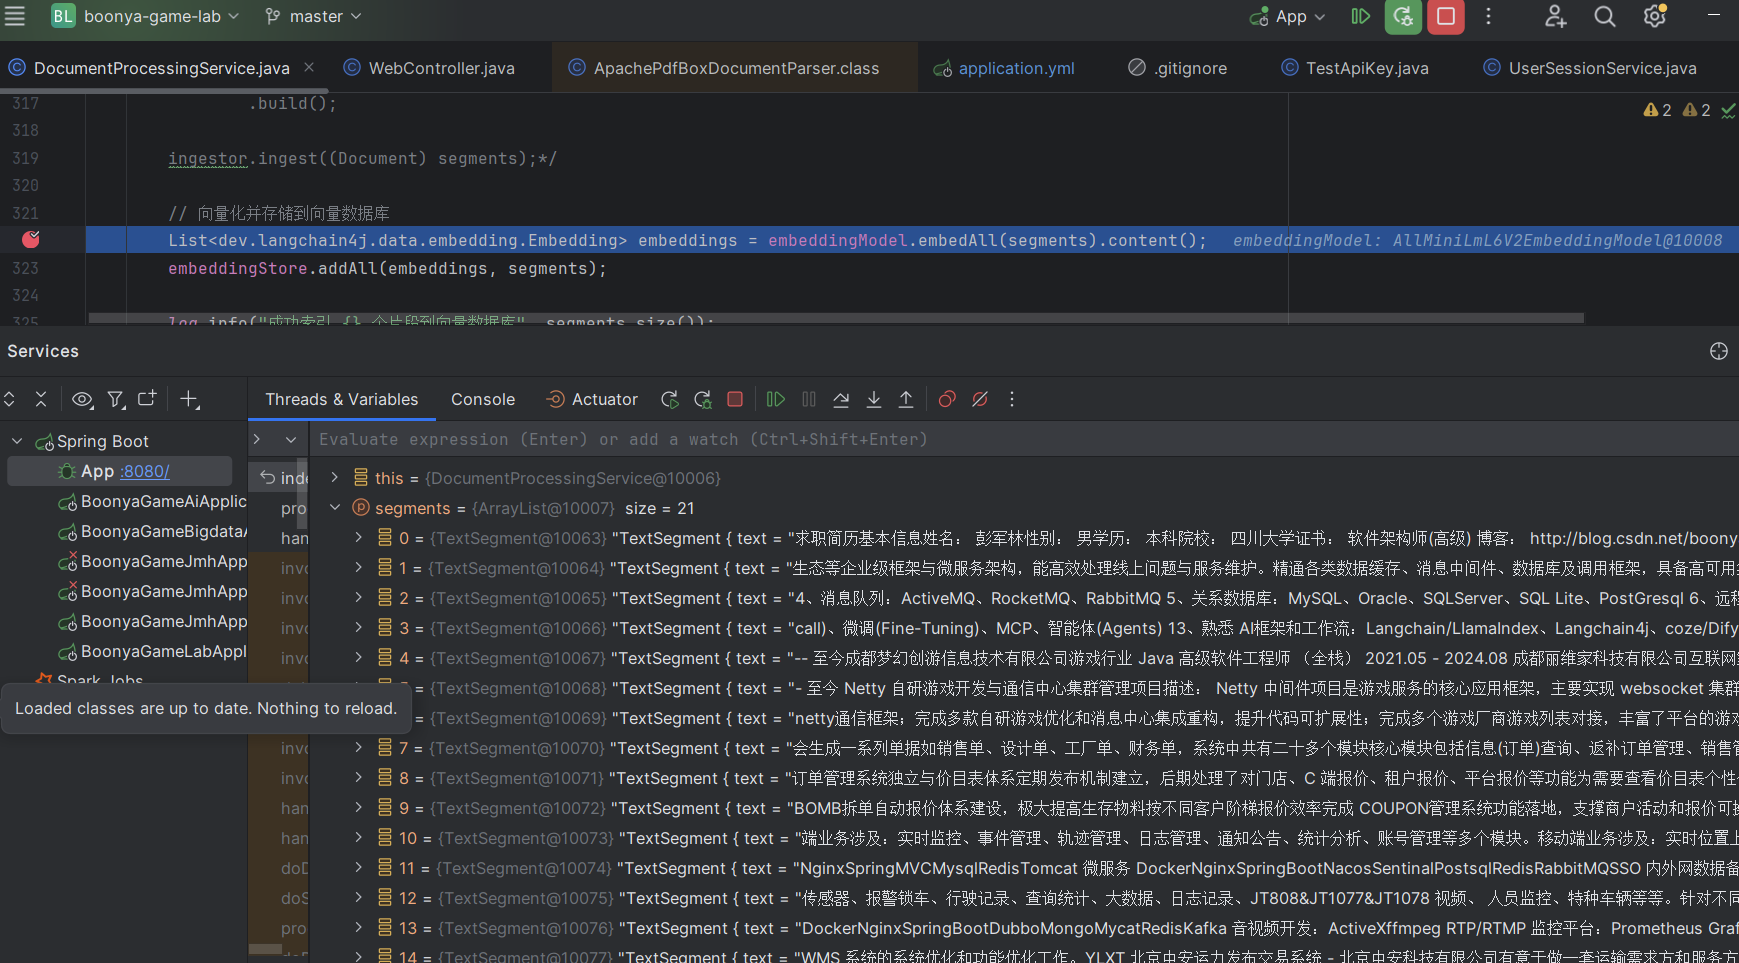Click the Step Into icon
This screenshot has width=1739, height=963.
[x=873, y=399]
